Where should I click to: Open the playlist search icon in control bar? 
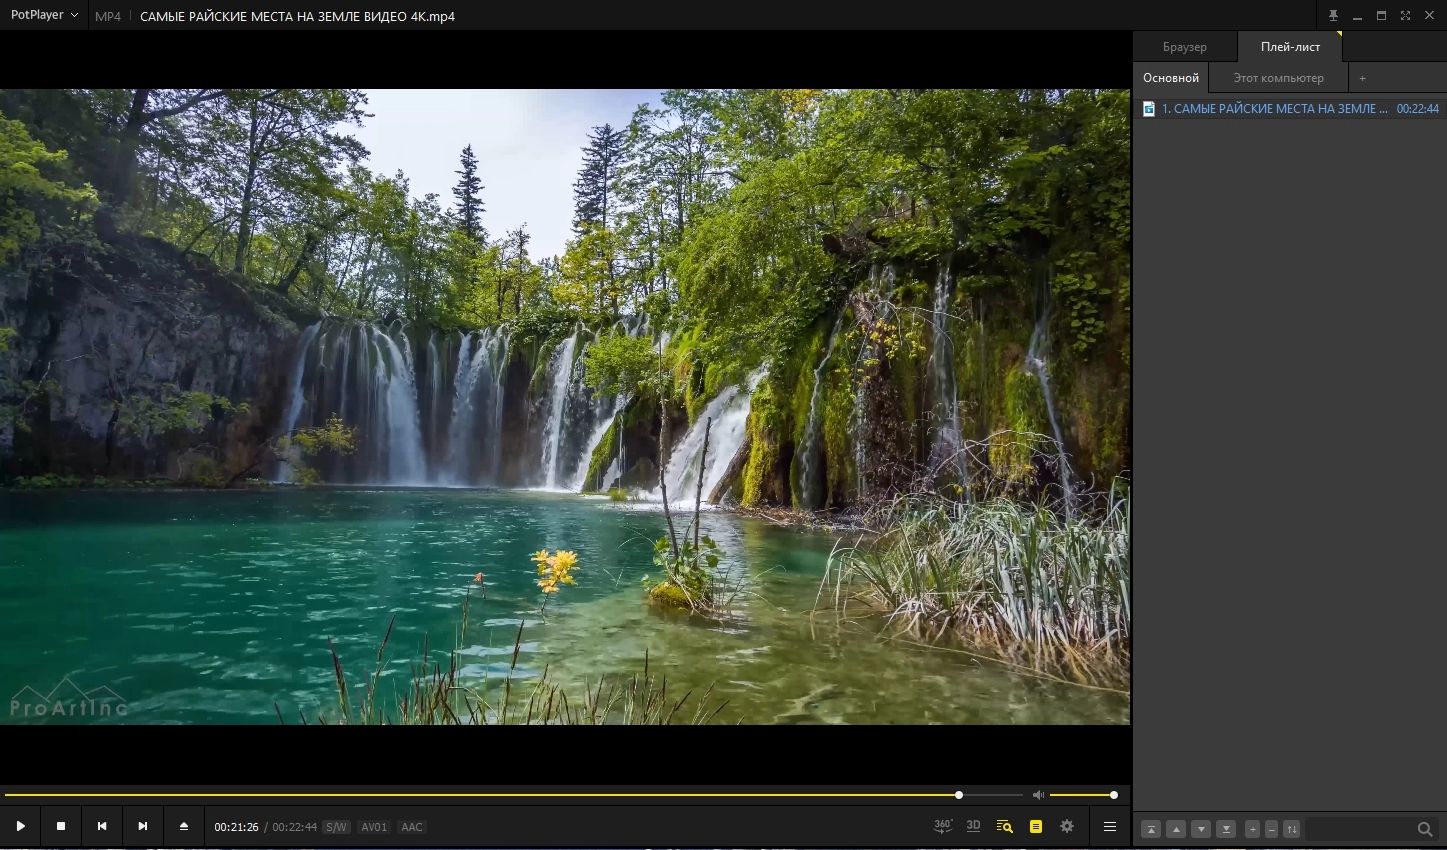click(1005, 827)
